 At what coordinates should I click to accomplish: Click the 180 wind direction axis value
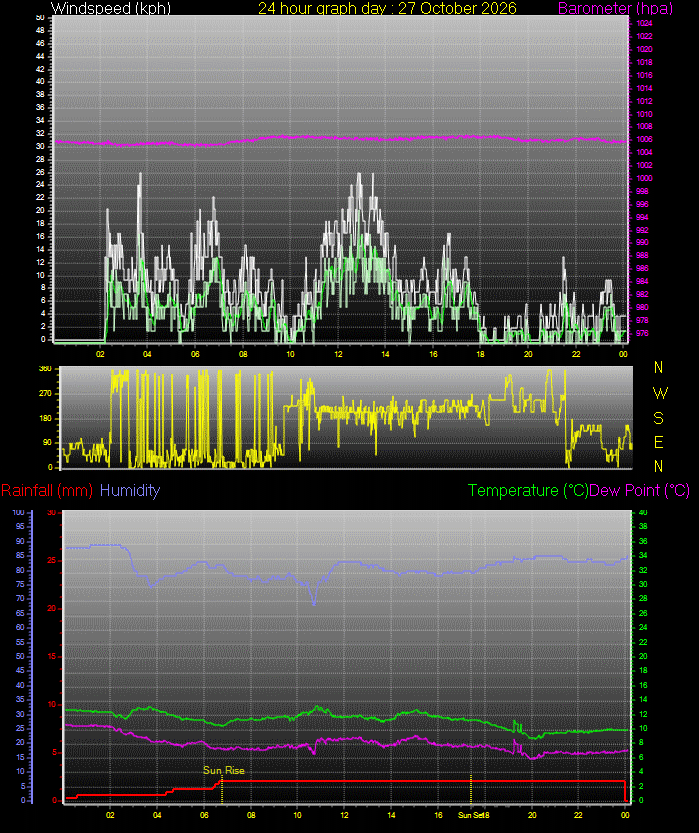click(46, 418)
